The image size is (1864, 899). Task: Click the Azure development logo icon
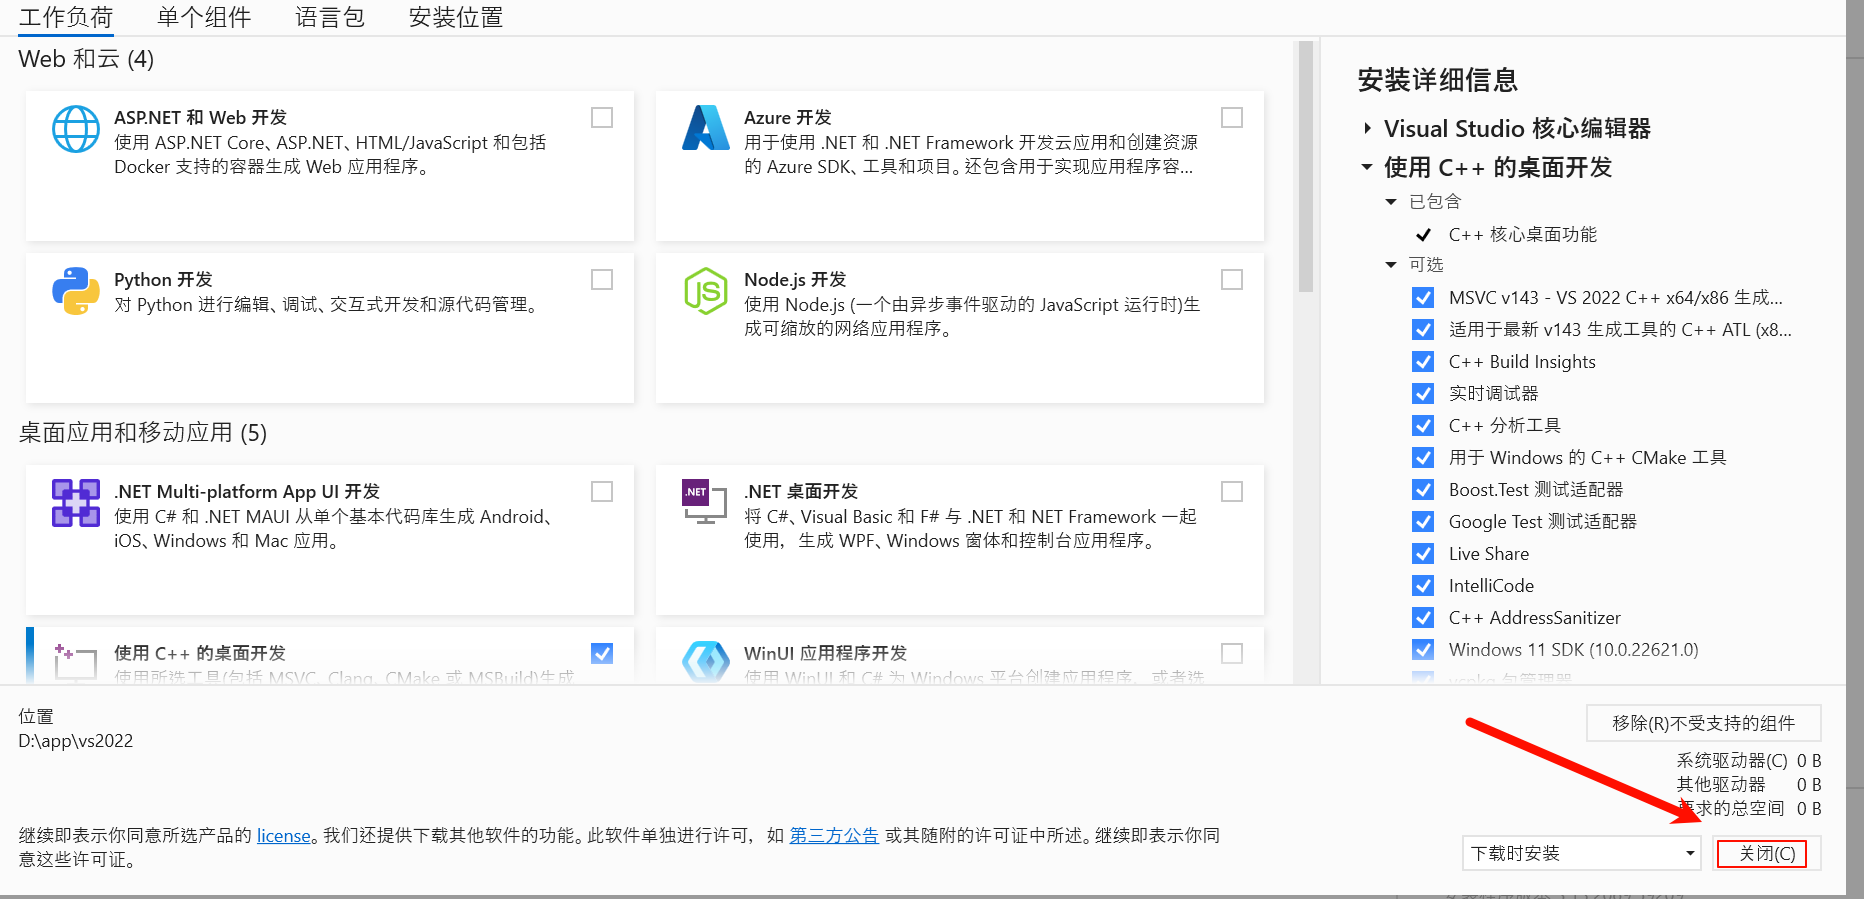[x=706, y=128]
